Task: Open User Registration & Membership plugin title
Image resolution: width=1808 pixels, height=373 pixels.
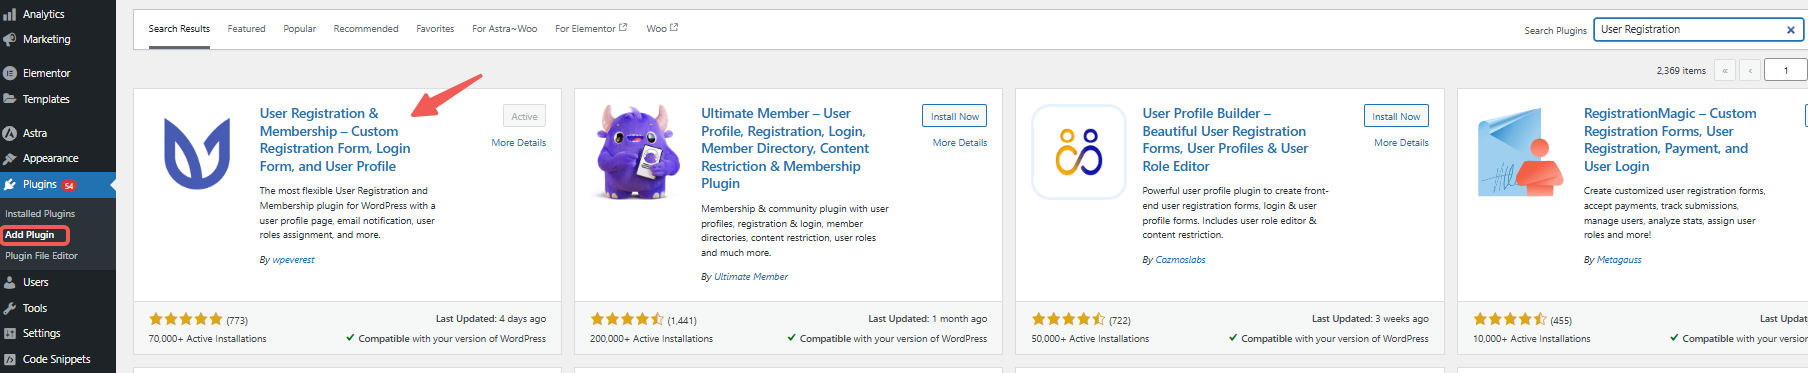Action: coord(335,140)
